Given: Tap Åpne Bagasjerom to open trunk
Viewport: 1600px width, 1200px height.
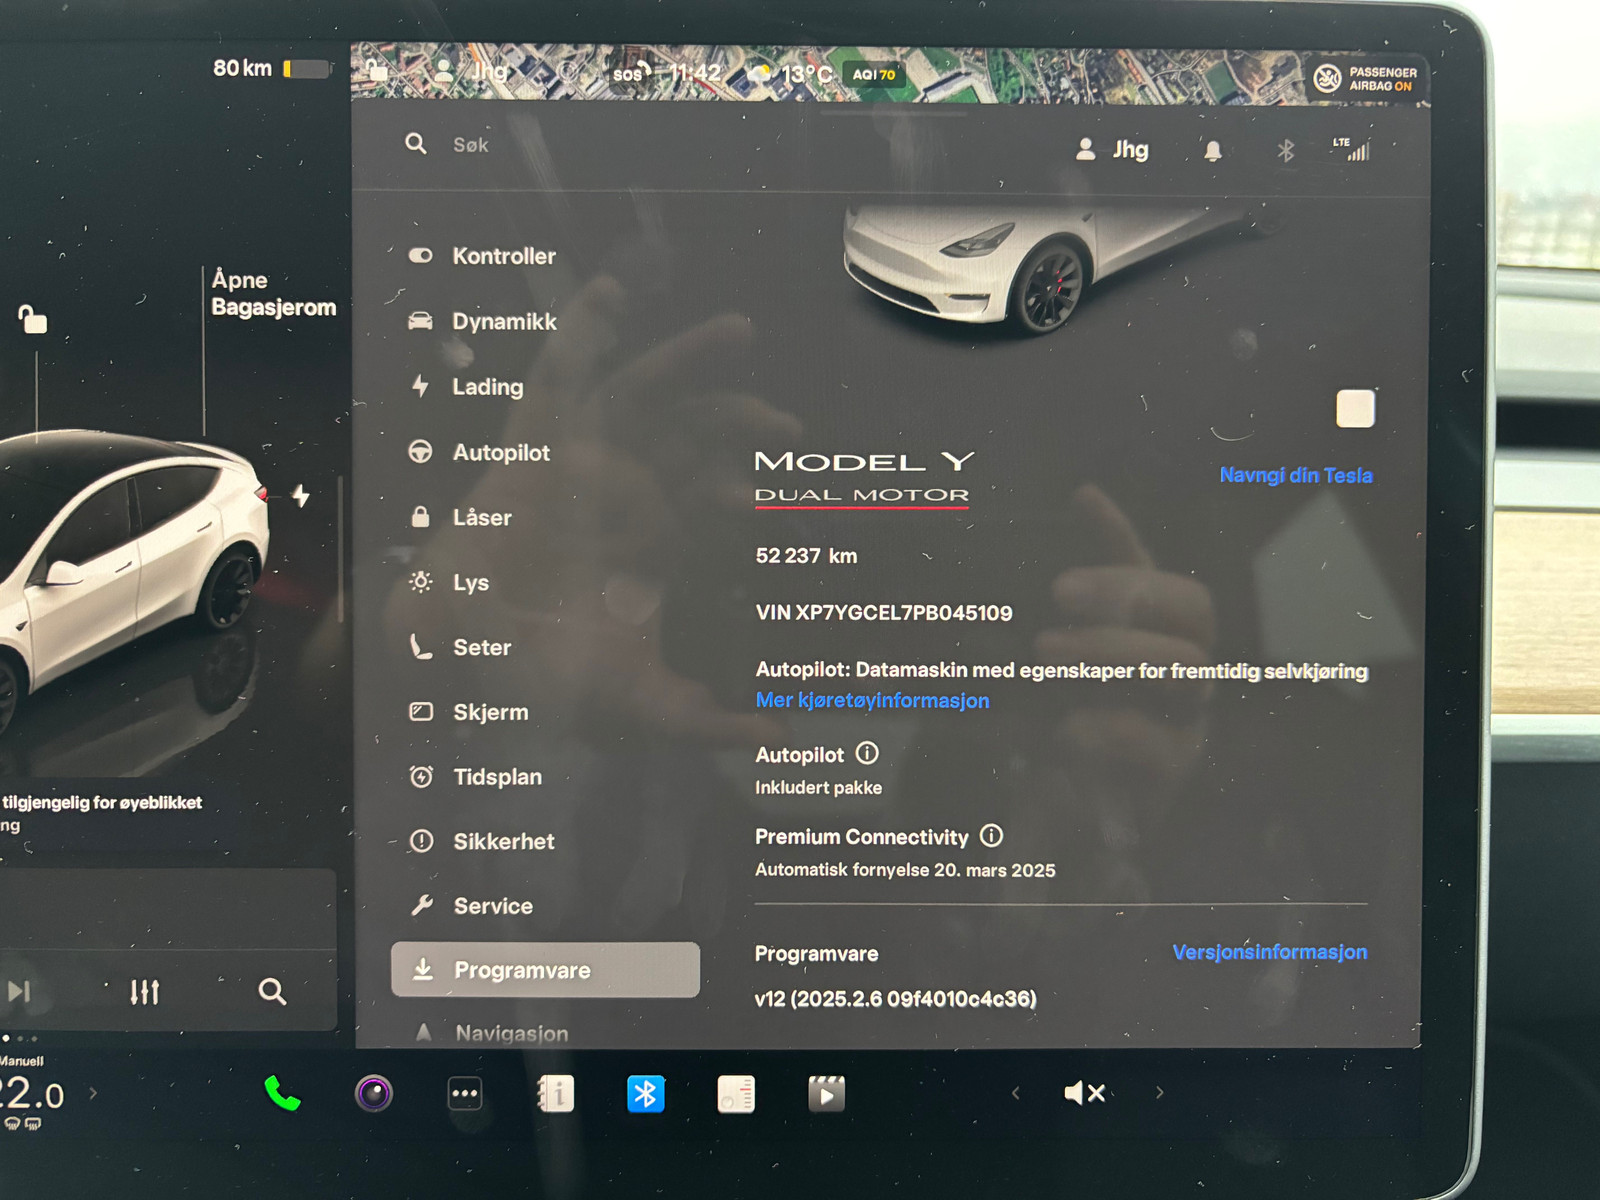Looking at the screenshot, I should pyautogui.click(x=273, y=293).
